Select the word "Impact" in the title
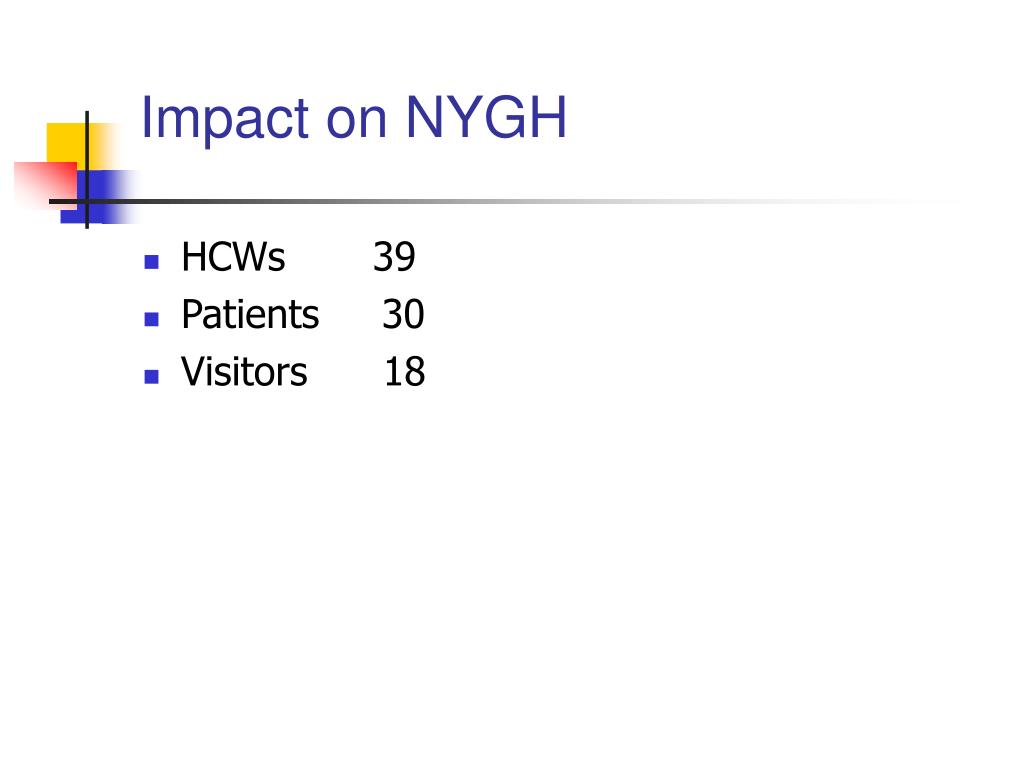Viewport: 1024px width, 768px height. coord(225,118)
